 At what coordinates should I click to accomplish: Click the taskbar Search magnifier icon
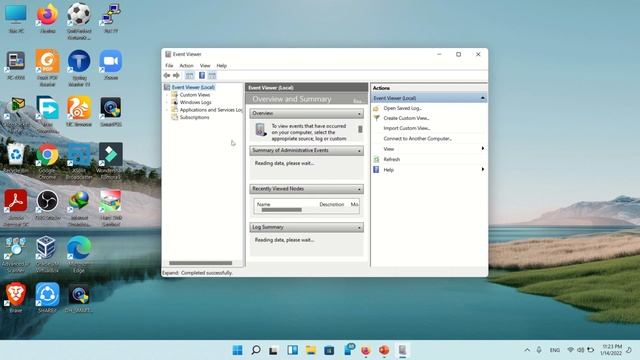click(x=256, y=350)
